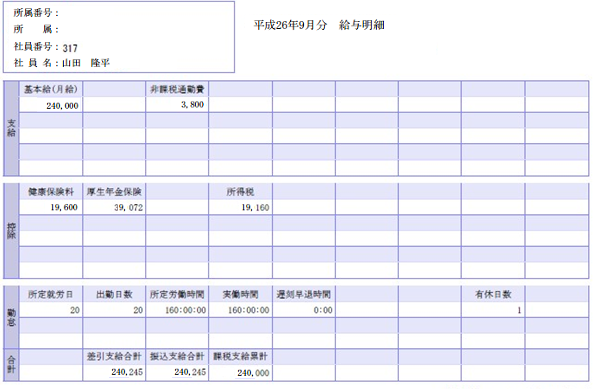Click the 基本給(月給) amount 240,000
This screenshot has height=389, width=593.
62,106
